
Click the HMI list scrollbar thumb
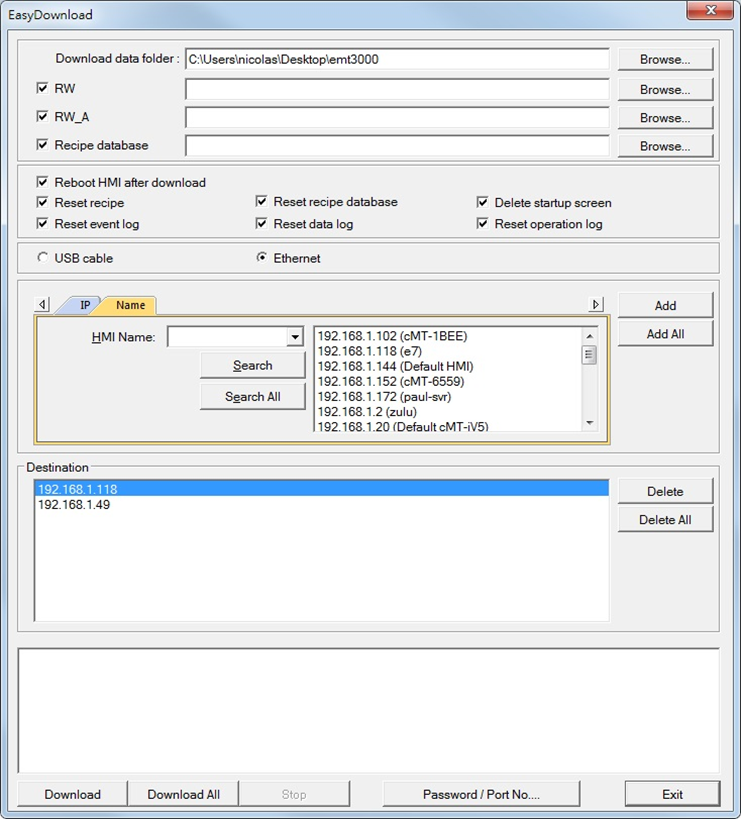590,355
